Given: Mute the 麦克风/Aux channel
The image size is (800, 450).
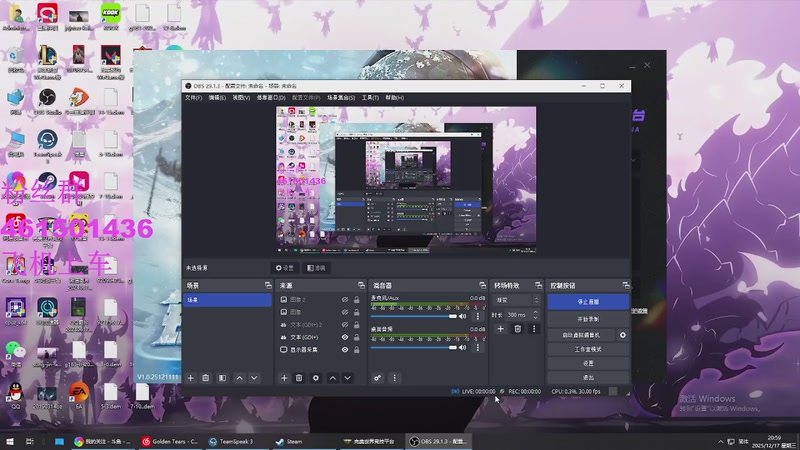Looking at the screenshot, I should coord(463,316).
